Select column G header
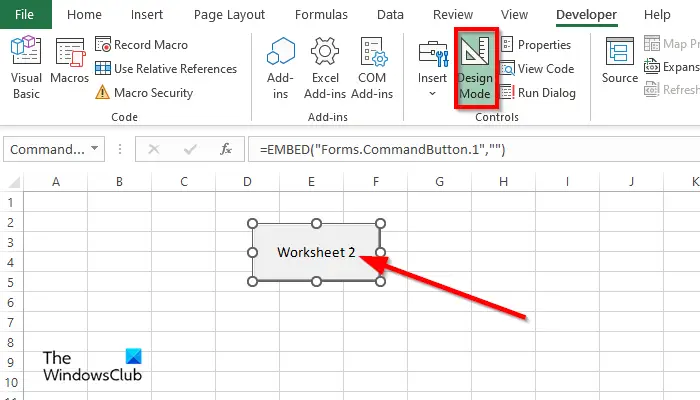Screen dimensions: 700x400 click(x=439, y=182)
